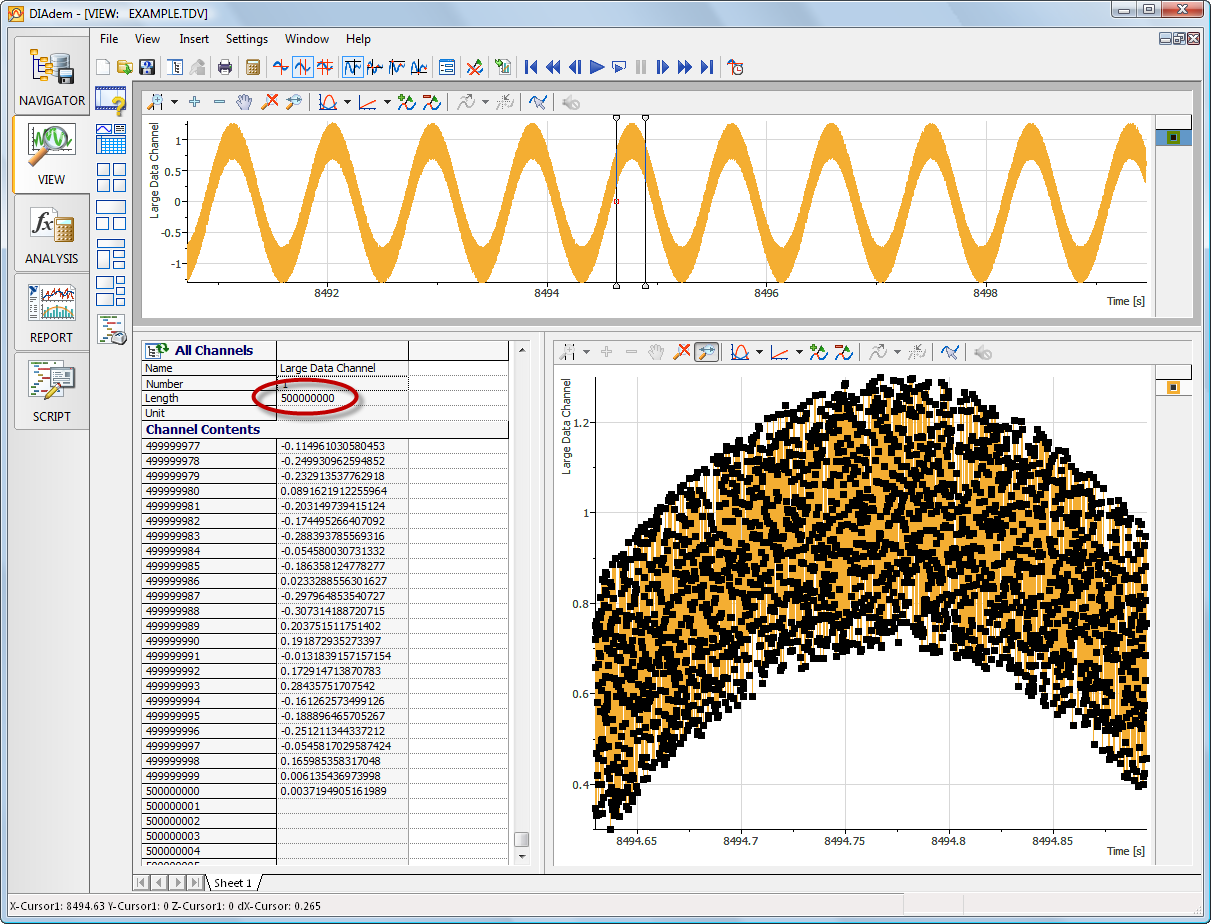The image size is (1211, 924).
Task: Select the Sheet 1 tab
Action: click(x=232, y=883)
